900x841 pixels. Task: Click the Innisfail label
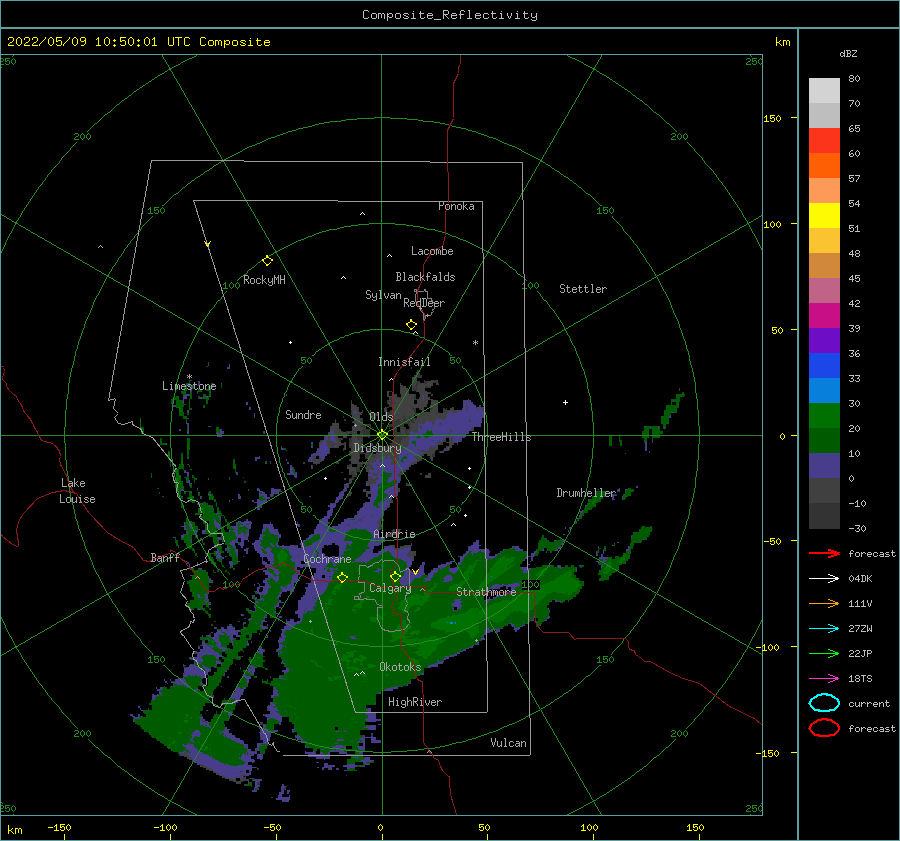point(404,362)
